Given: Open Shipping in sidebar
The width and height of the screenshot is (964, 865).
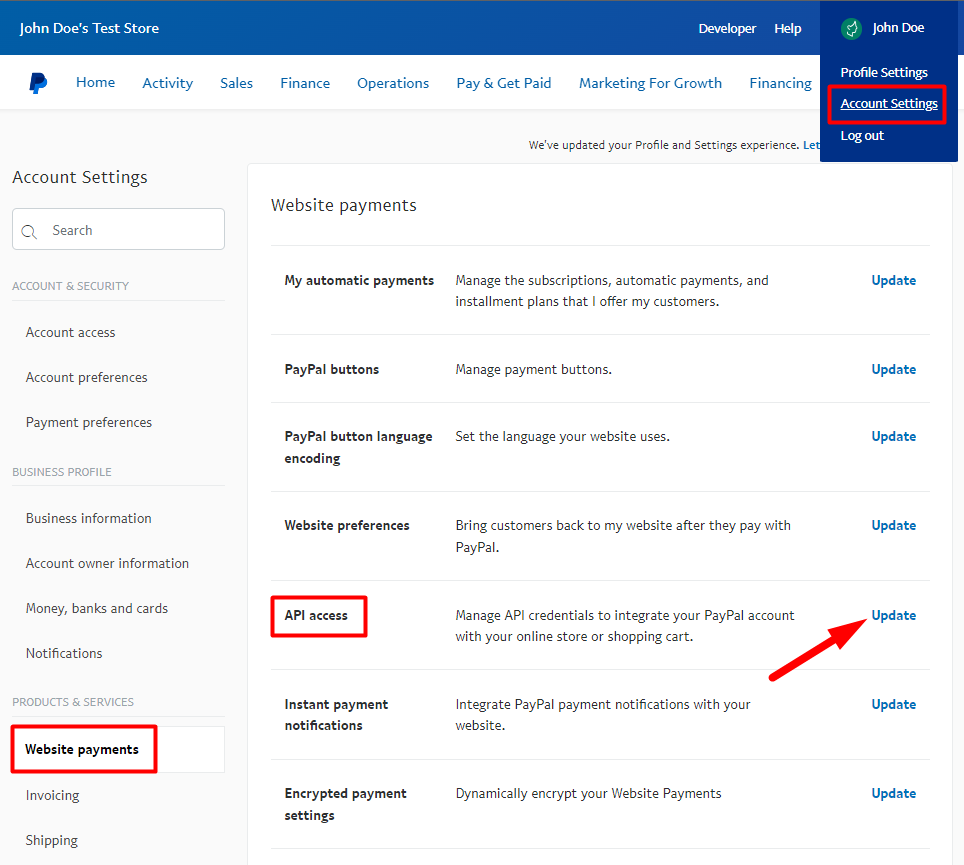Looking at the screenshot, I should tap(52, 840).
